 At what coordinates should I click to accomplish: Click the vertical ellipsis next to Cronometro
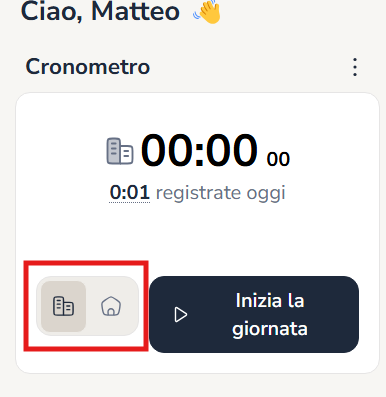(x=355, y=67)
